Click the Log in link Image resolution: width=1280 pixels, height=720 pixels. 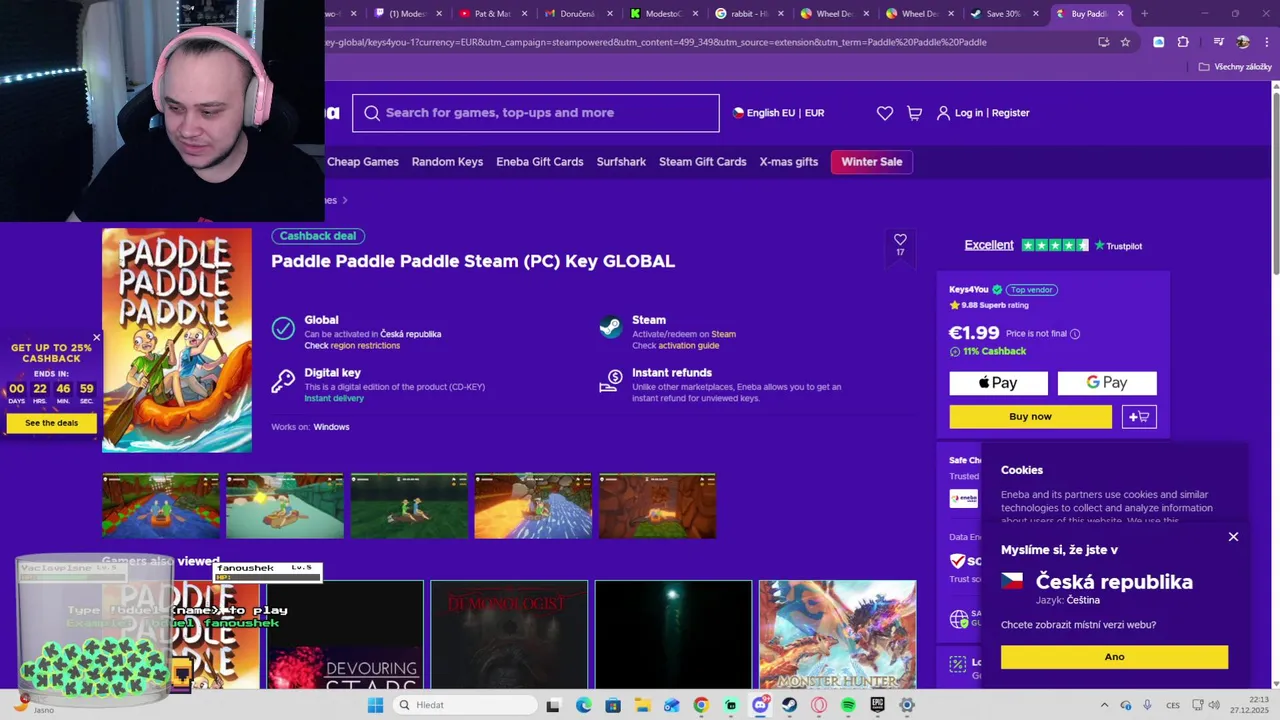click(969, 113)
